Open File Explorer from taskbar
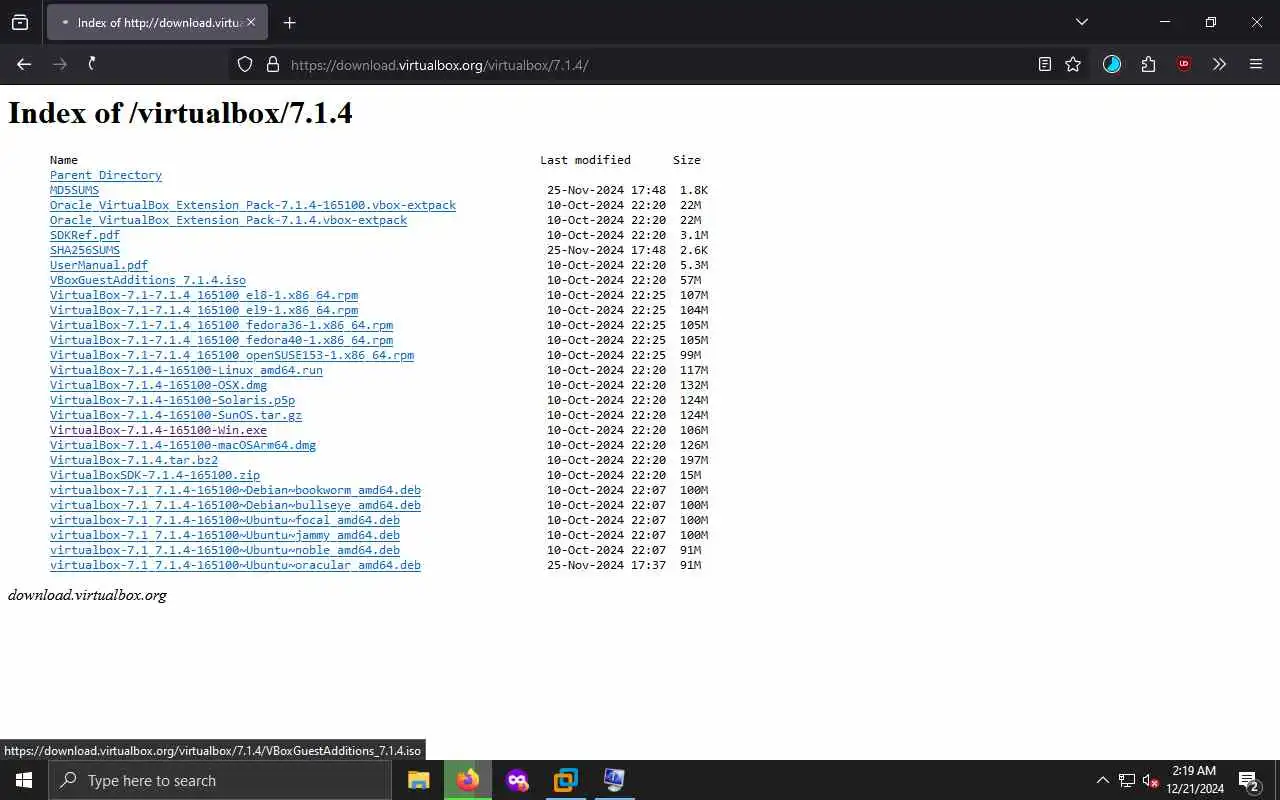The image size is (1280, 800). (418, 780)
